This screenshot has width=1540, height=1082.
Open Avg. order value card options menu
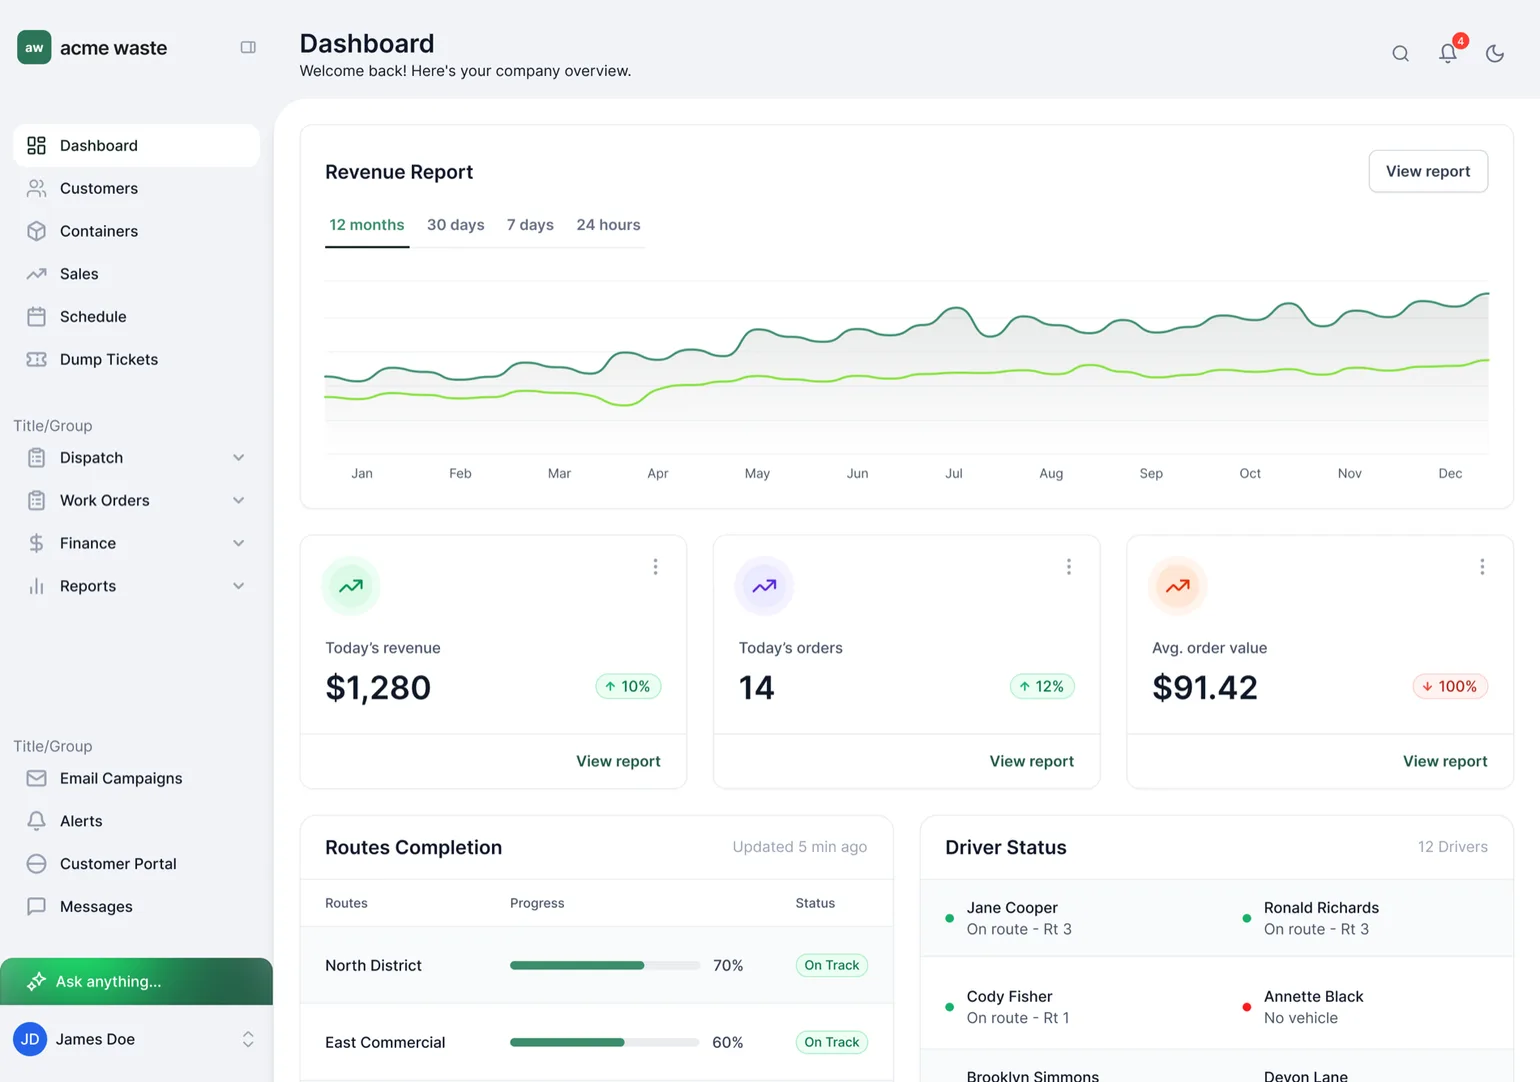(1482, 567)
